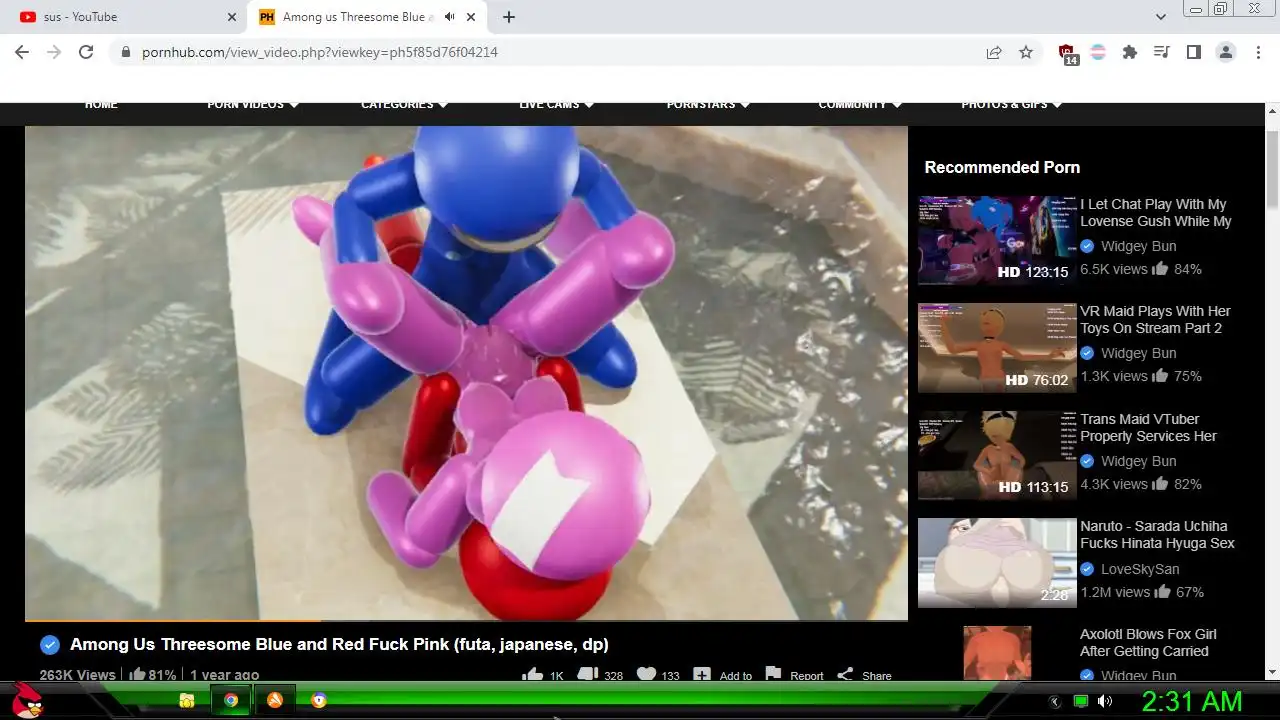Expand the LIVE CAMS menu

coord(557,105)
